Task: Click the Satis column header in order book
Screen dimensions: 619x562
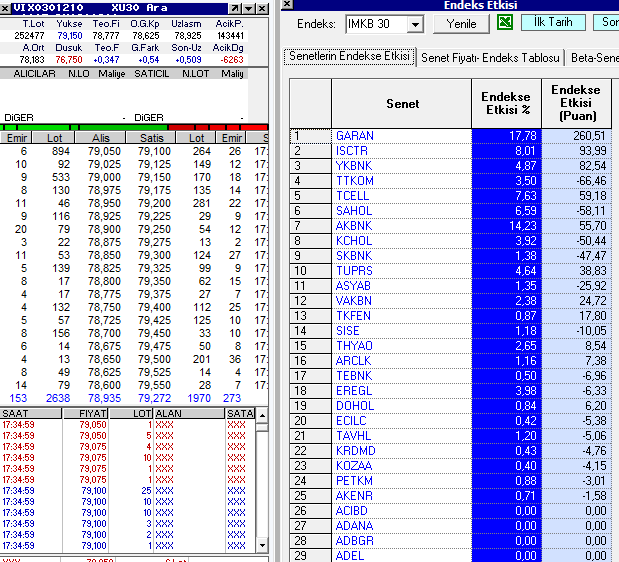Action: [152, 138]
